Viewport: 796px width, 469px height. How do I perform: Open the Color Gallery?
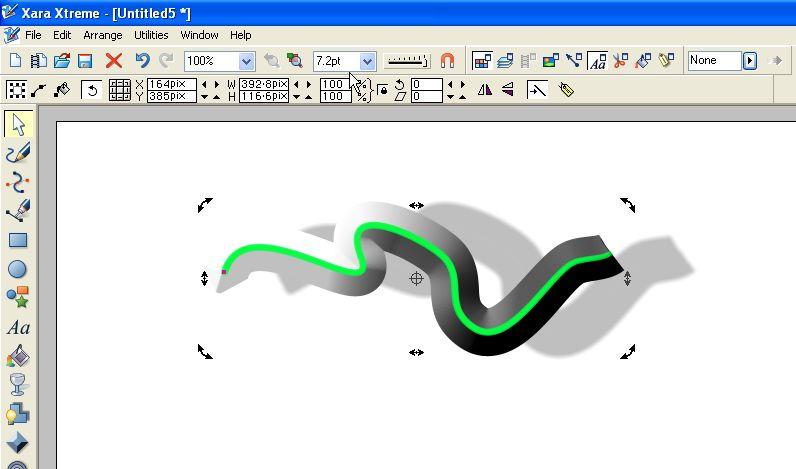[x=482, y=61]
